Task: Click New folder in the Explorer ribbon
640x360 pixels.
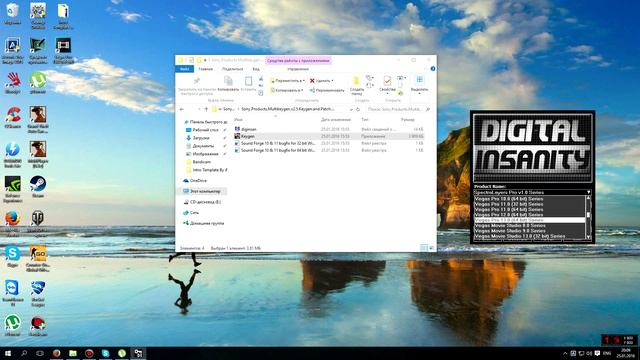Action: tap(357, 86)
